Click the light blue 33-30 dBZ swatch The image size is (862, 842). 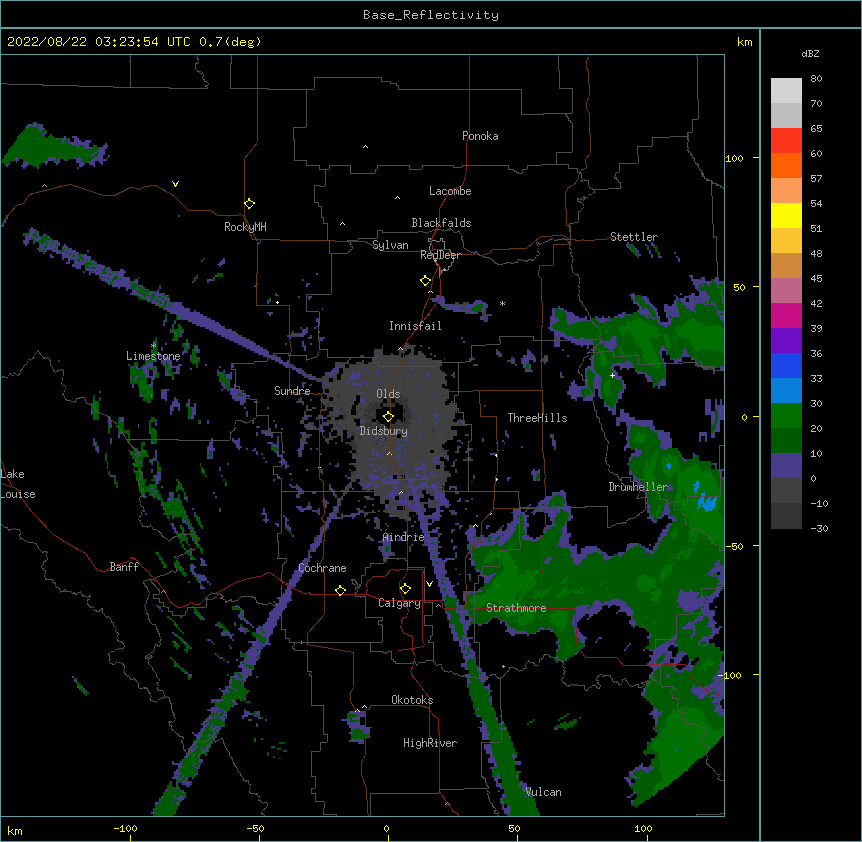click(x=786, y=390)
